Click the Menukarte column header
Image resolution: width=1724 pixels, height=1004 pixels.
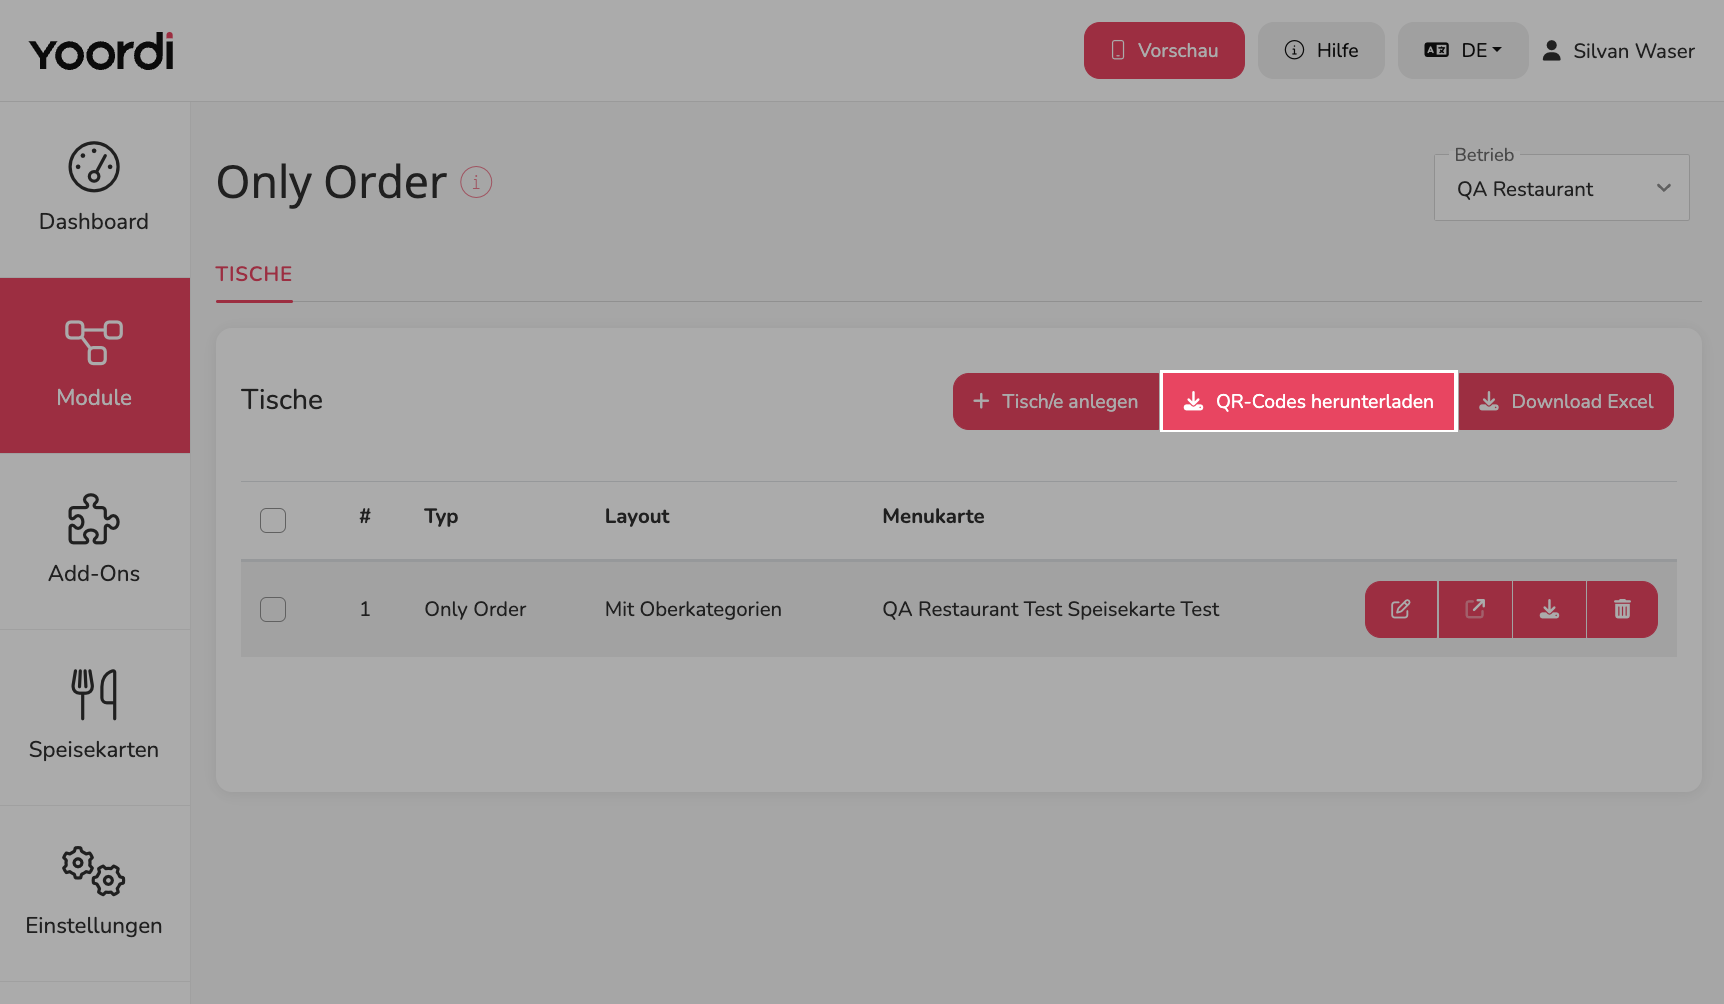coord(933,517)
